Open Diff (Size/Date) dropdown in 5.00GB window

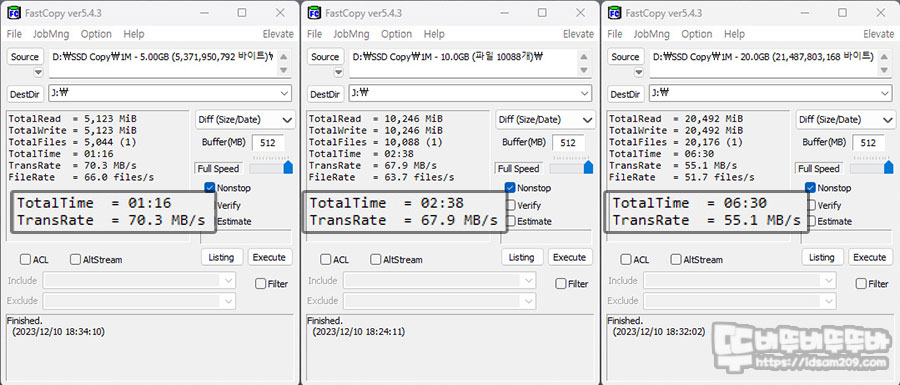click(x=245, y=120)
